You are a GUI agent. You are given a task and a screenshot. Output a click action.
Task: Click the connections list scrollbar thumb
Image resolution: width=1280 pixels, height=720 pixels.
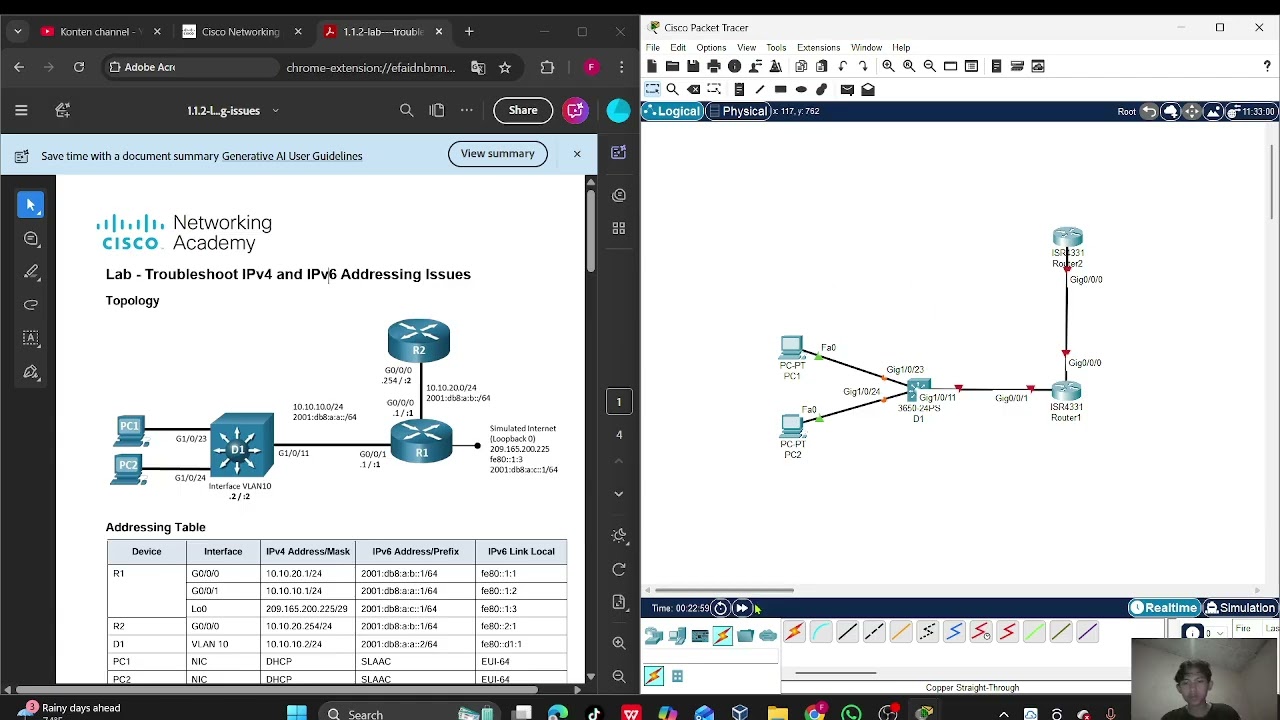pyautogui.click(x=836, y=673)
